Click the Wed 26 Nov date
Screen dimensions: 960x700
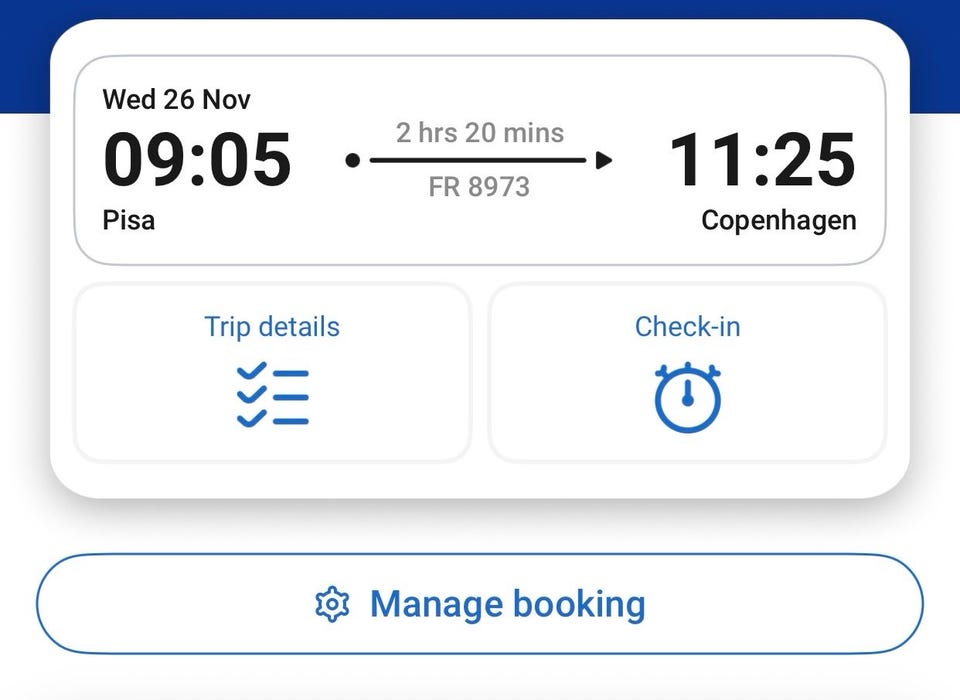point(177,100)
